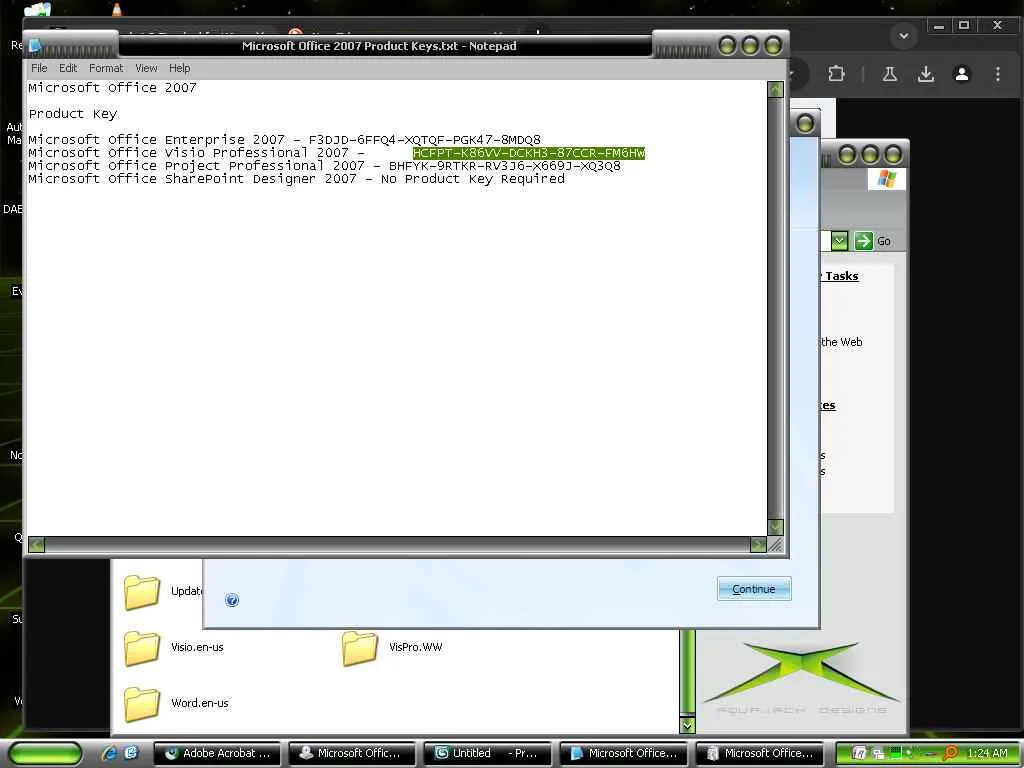Click the Notepad title bar document icon
This screenshot has height=768, width=1024.
coord(35,46)
